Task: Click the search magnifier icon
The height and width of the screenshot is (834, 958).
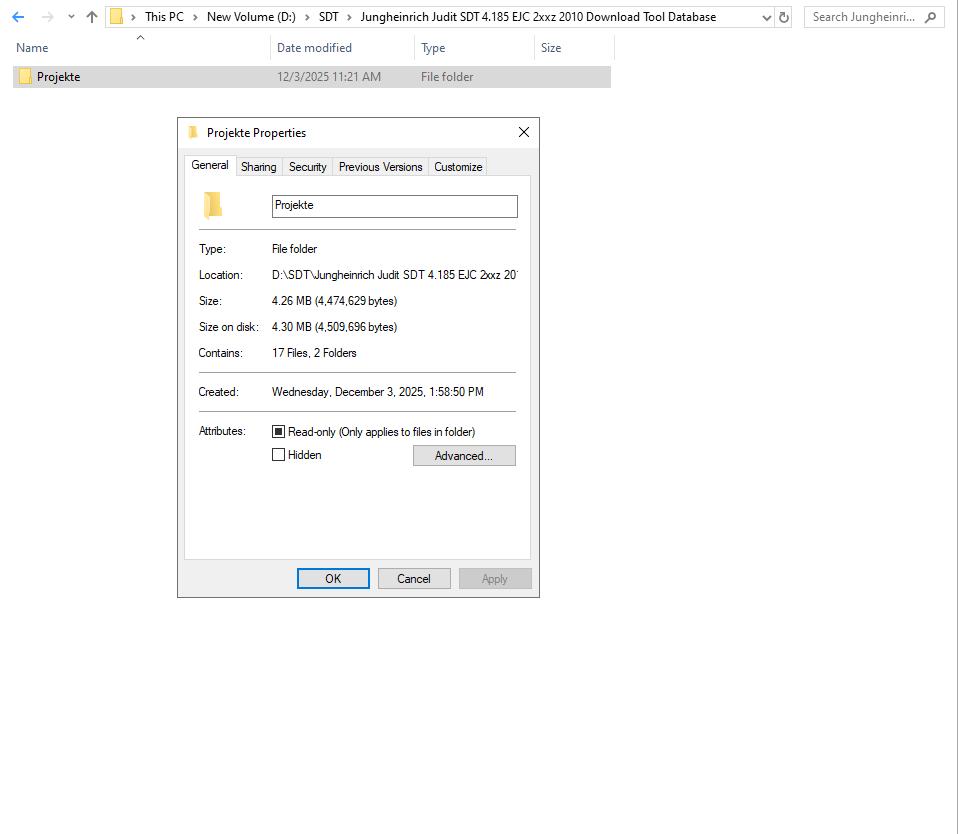Action: (931, 17)
